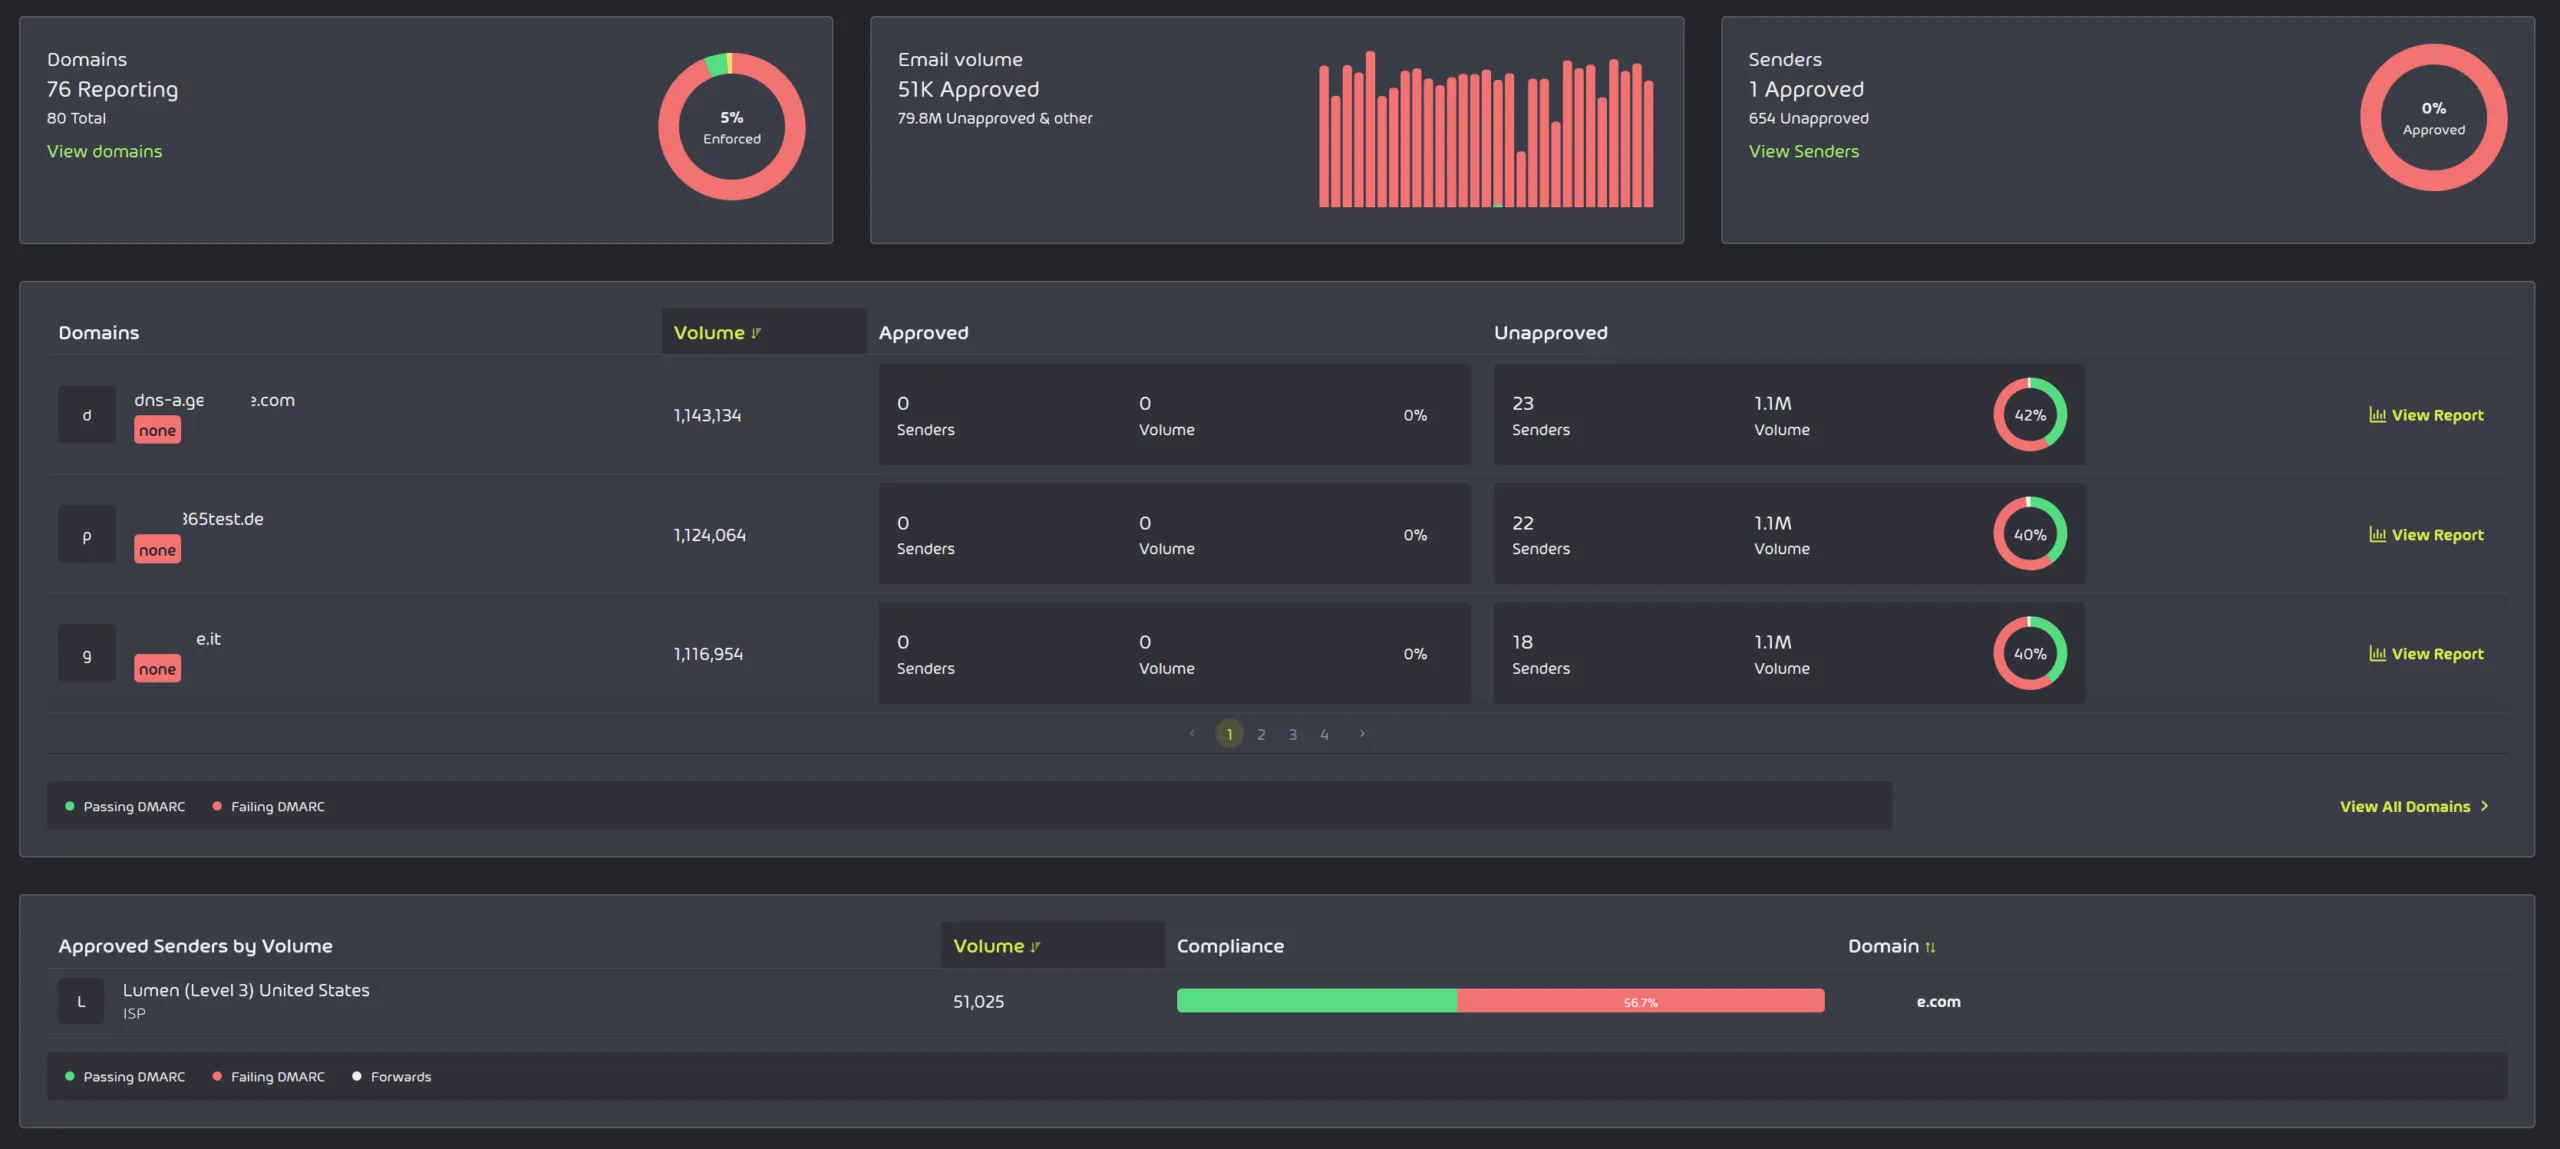Sort approved senders by Domain column
This screenshot has height=1149, width=2560.
click(x=1890, y=946)
